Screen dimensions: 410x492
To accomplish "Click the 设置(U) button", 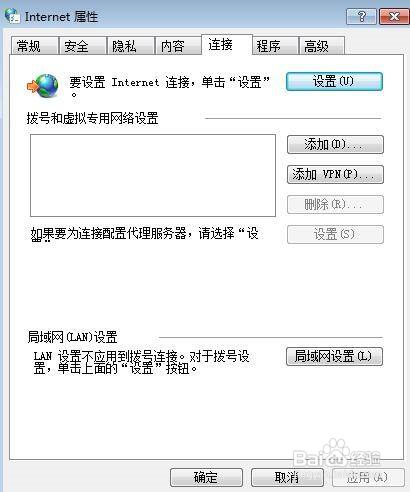I will click(334, 81).
